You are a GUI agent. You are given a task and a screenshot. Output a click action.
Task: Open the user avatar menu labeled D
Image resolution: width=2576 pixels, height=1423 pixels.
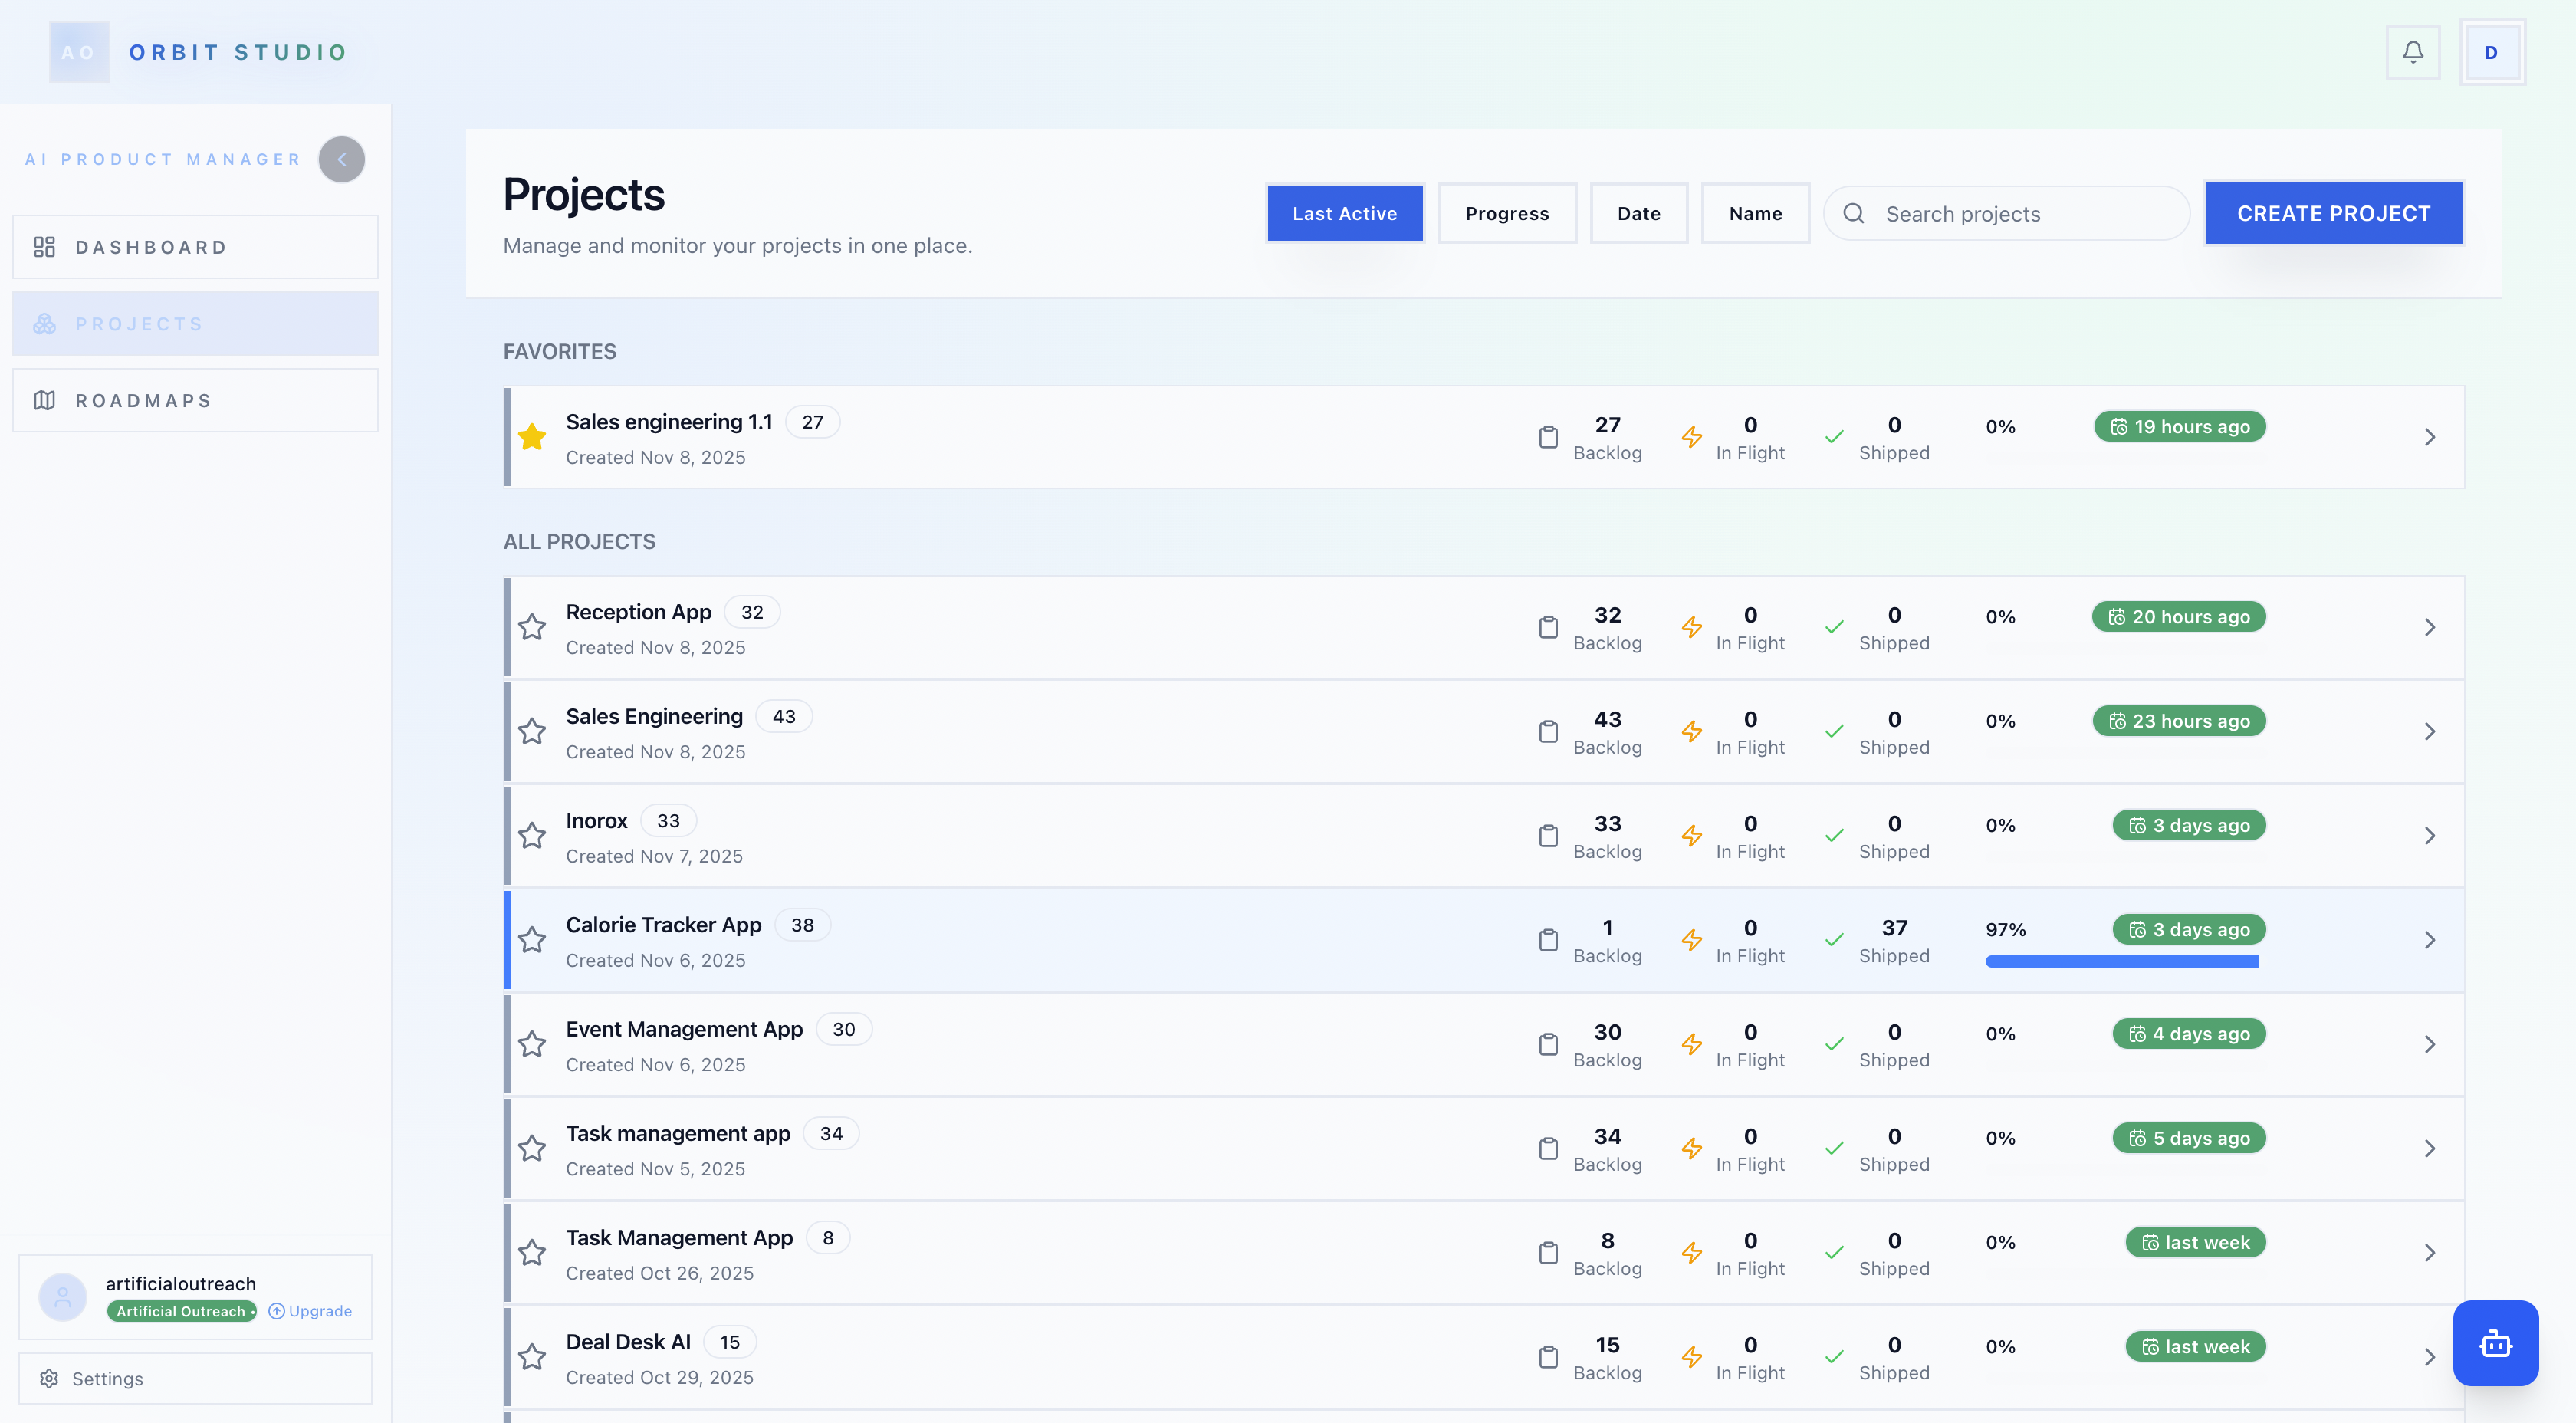pyautogui.click(x=2491, y=52)
